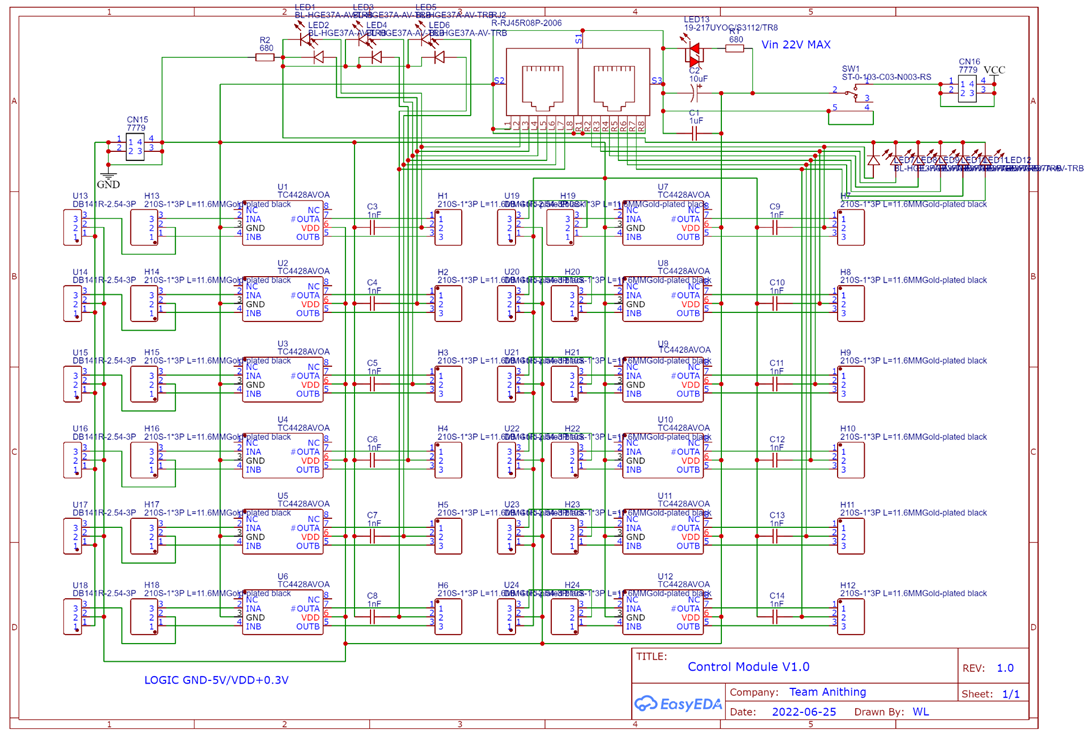Viewport: 1090px width, 733px height.
Task: Click the Vin 22V MAX annotation
Action: (x=795, y=45)
